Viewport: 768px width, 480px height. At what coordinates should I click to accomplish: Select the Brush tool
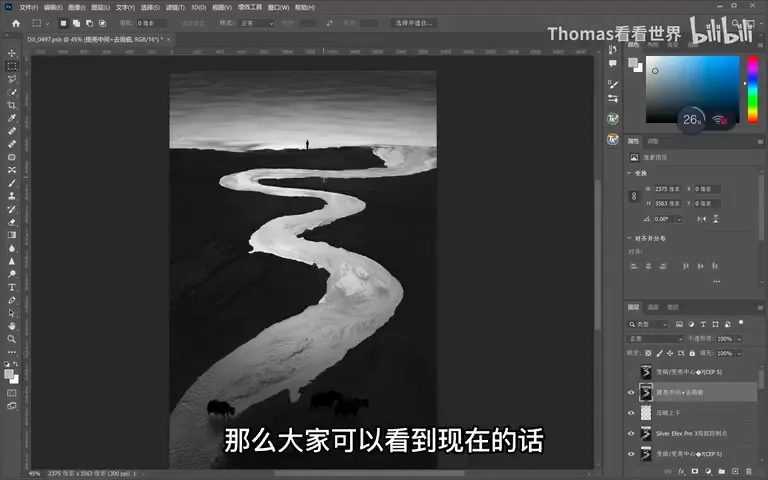(12, 183)
